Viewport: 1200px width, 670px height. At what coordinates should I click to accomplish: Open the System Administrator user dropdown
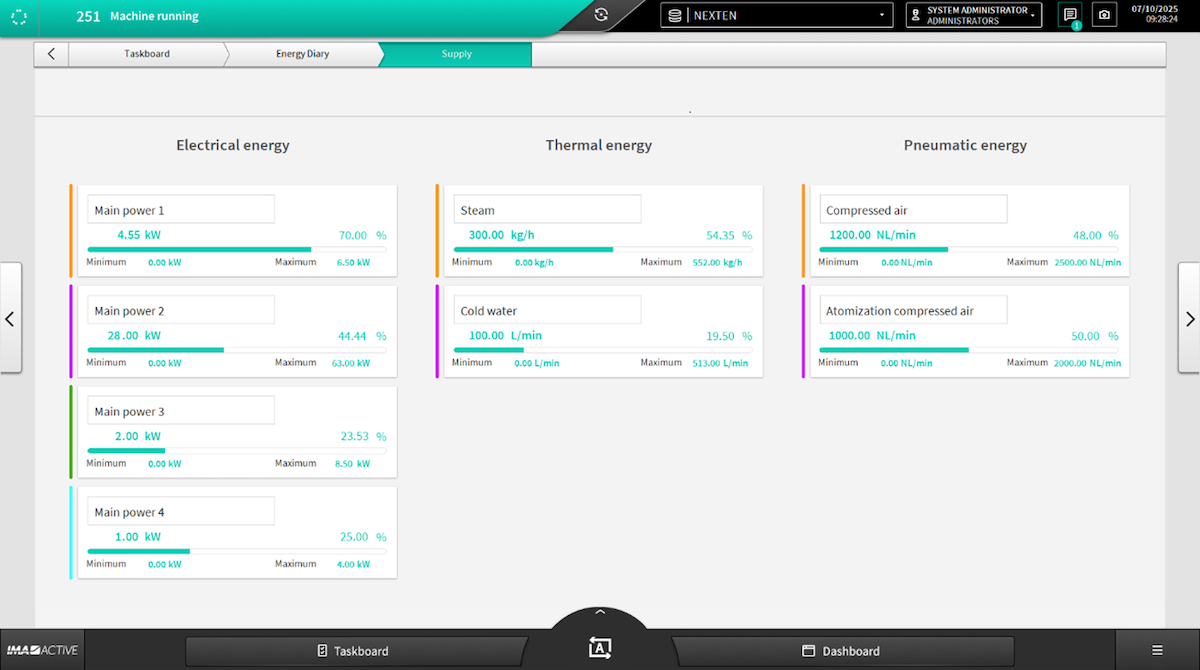[974, 15]
